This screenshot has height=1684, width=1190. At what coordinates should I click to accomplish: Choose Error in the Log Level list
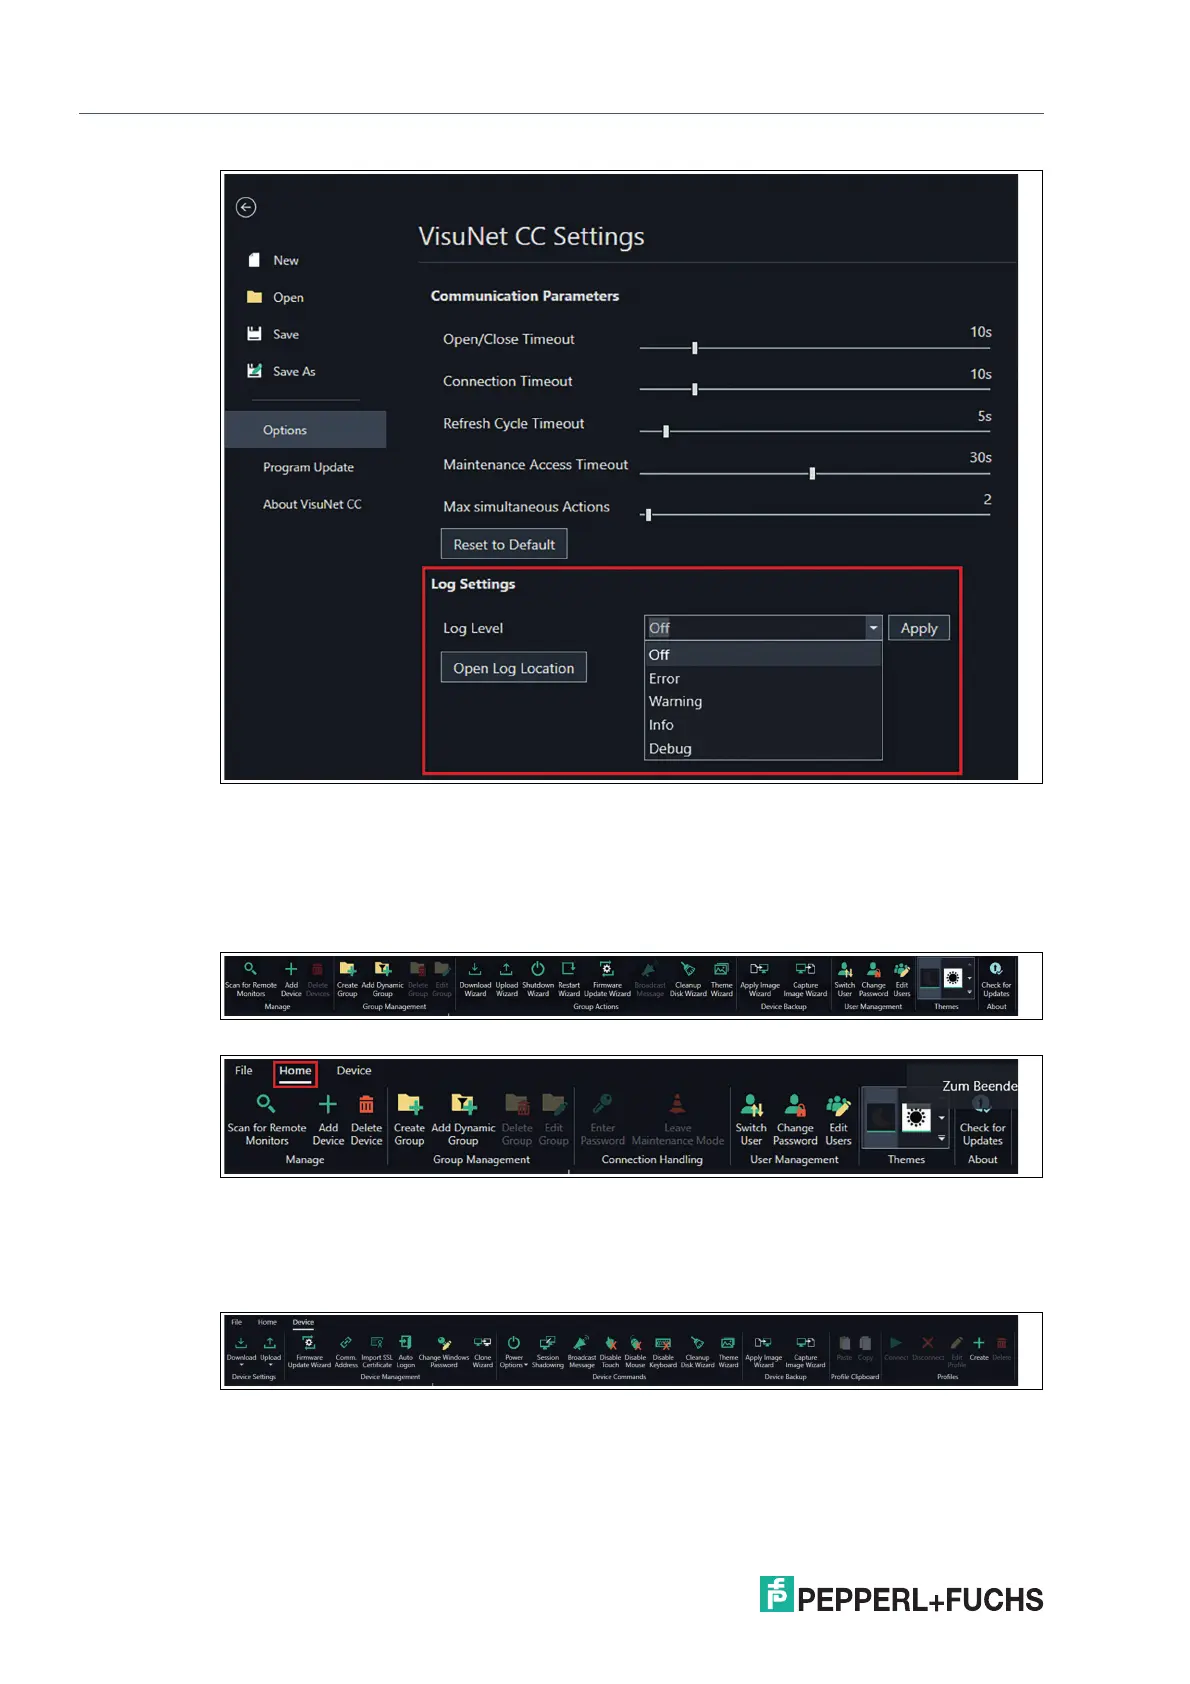coord(763,678)
